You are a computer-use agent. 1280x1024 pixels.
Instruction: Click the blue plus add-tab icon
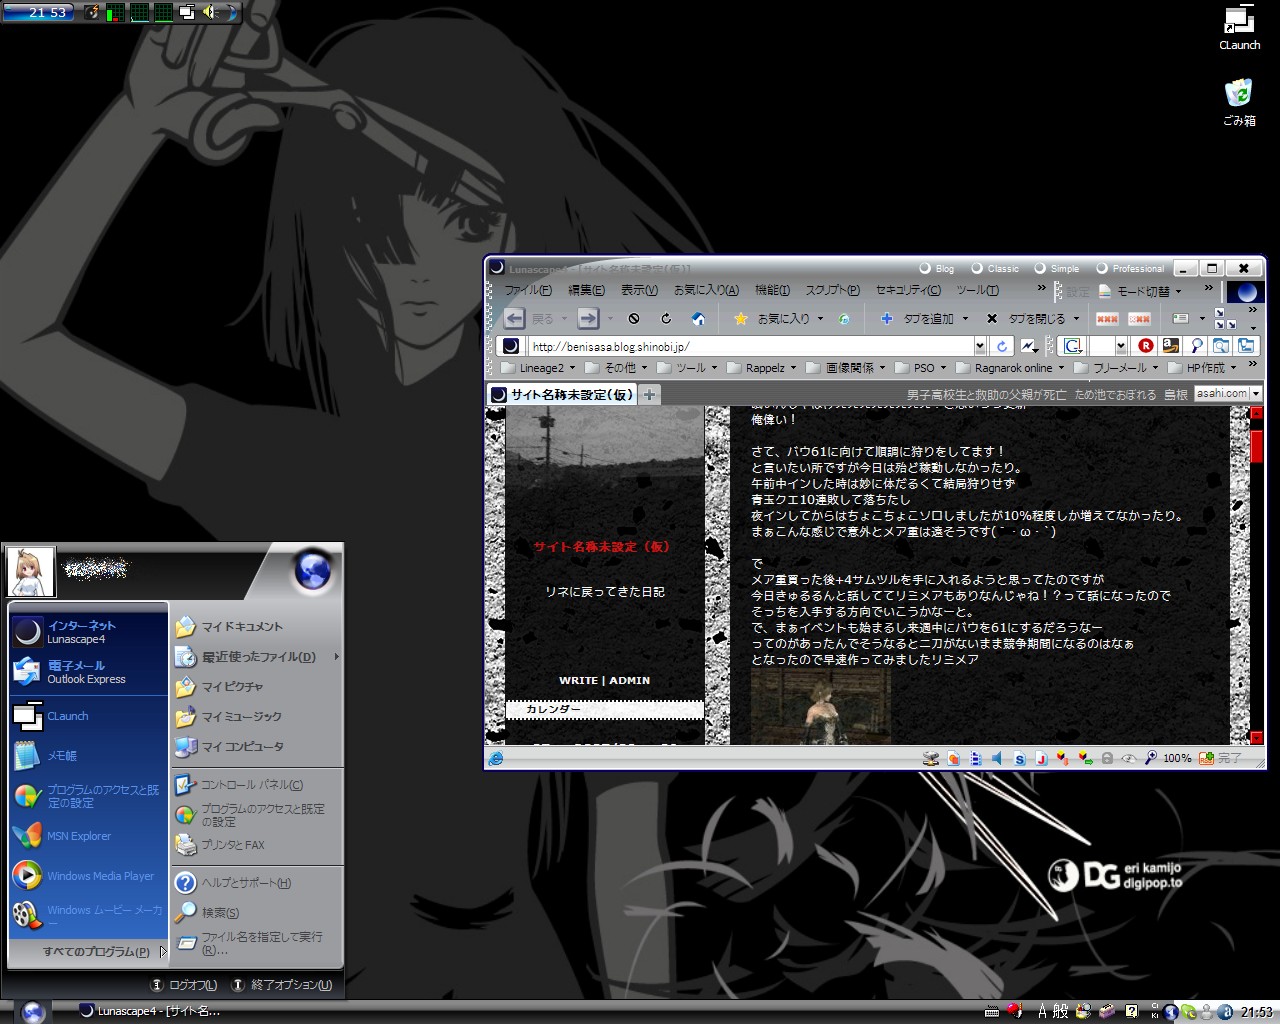click(886, 318)
